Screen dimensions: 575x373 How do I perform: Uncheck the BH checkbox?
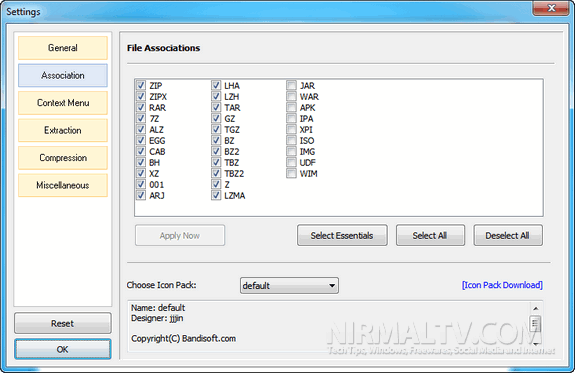[141, 162]
